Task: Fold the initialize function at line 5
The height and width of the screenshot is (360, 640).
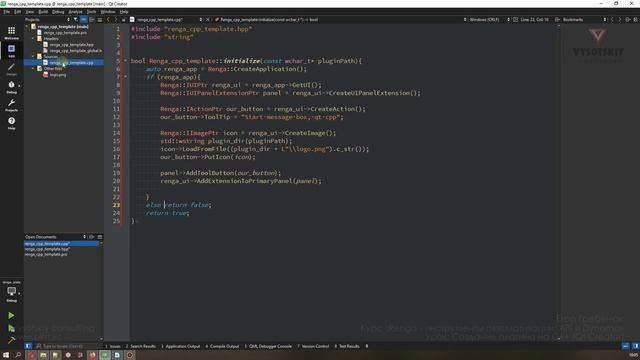Action: [x=126, y=61]
